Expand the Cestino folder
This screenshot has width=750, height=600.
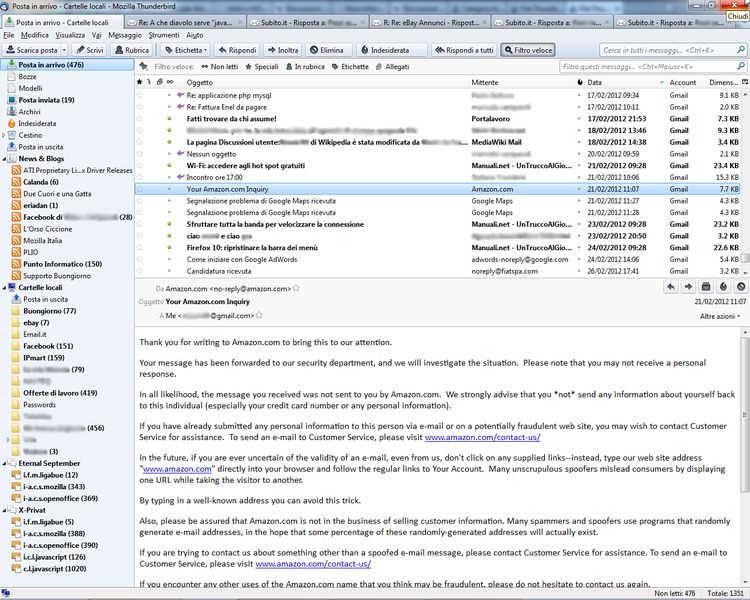4,135
